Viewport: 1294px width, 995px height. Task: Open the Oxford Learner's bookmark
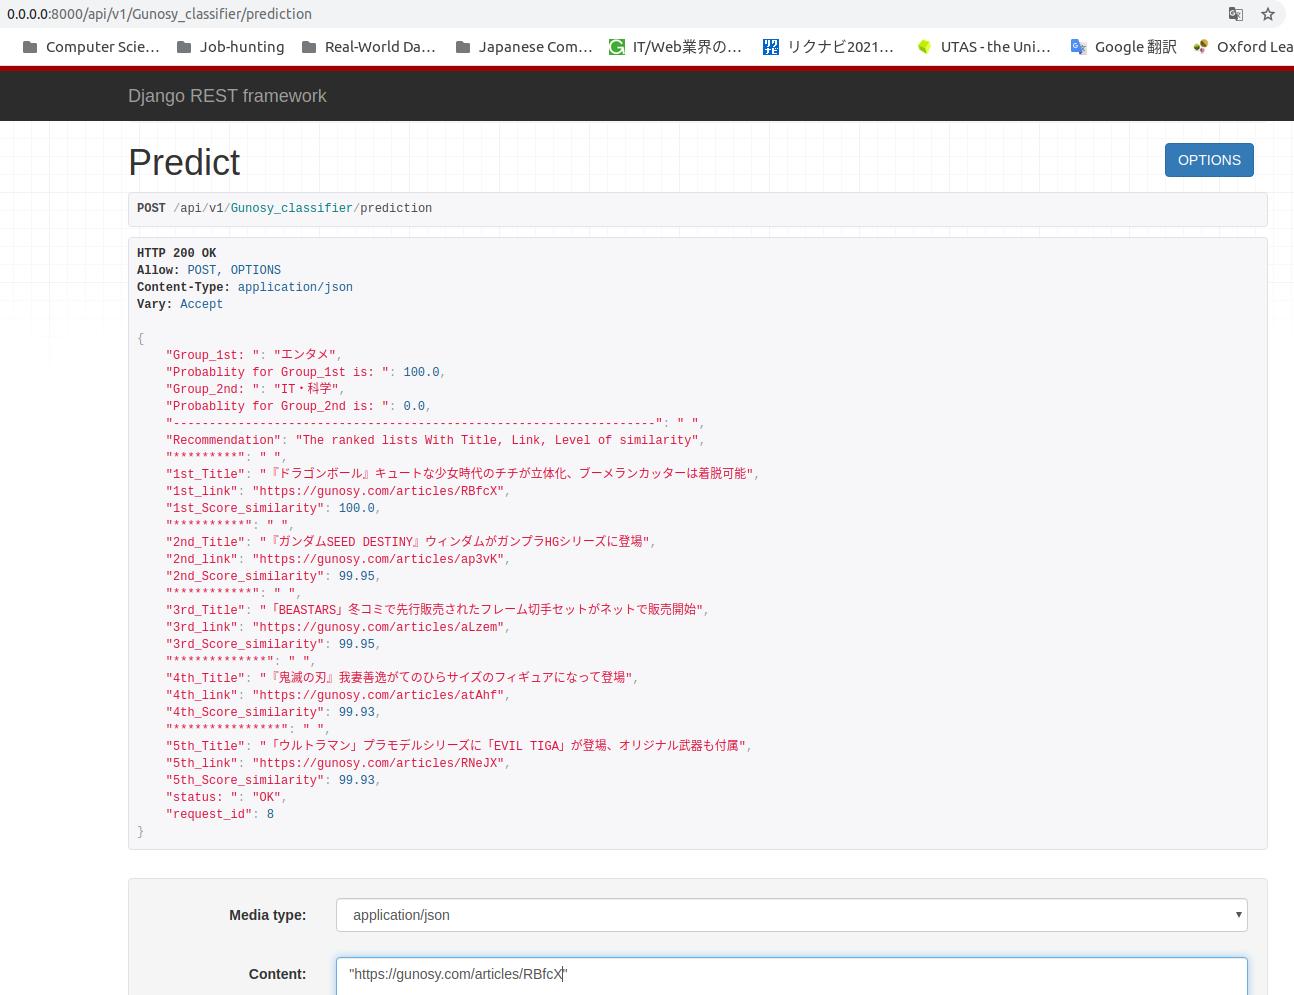point(1243,47)
